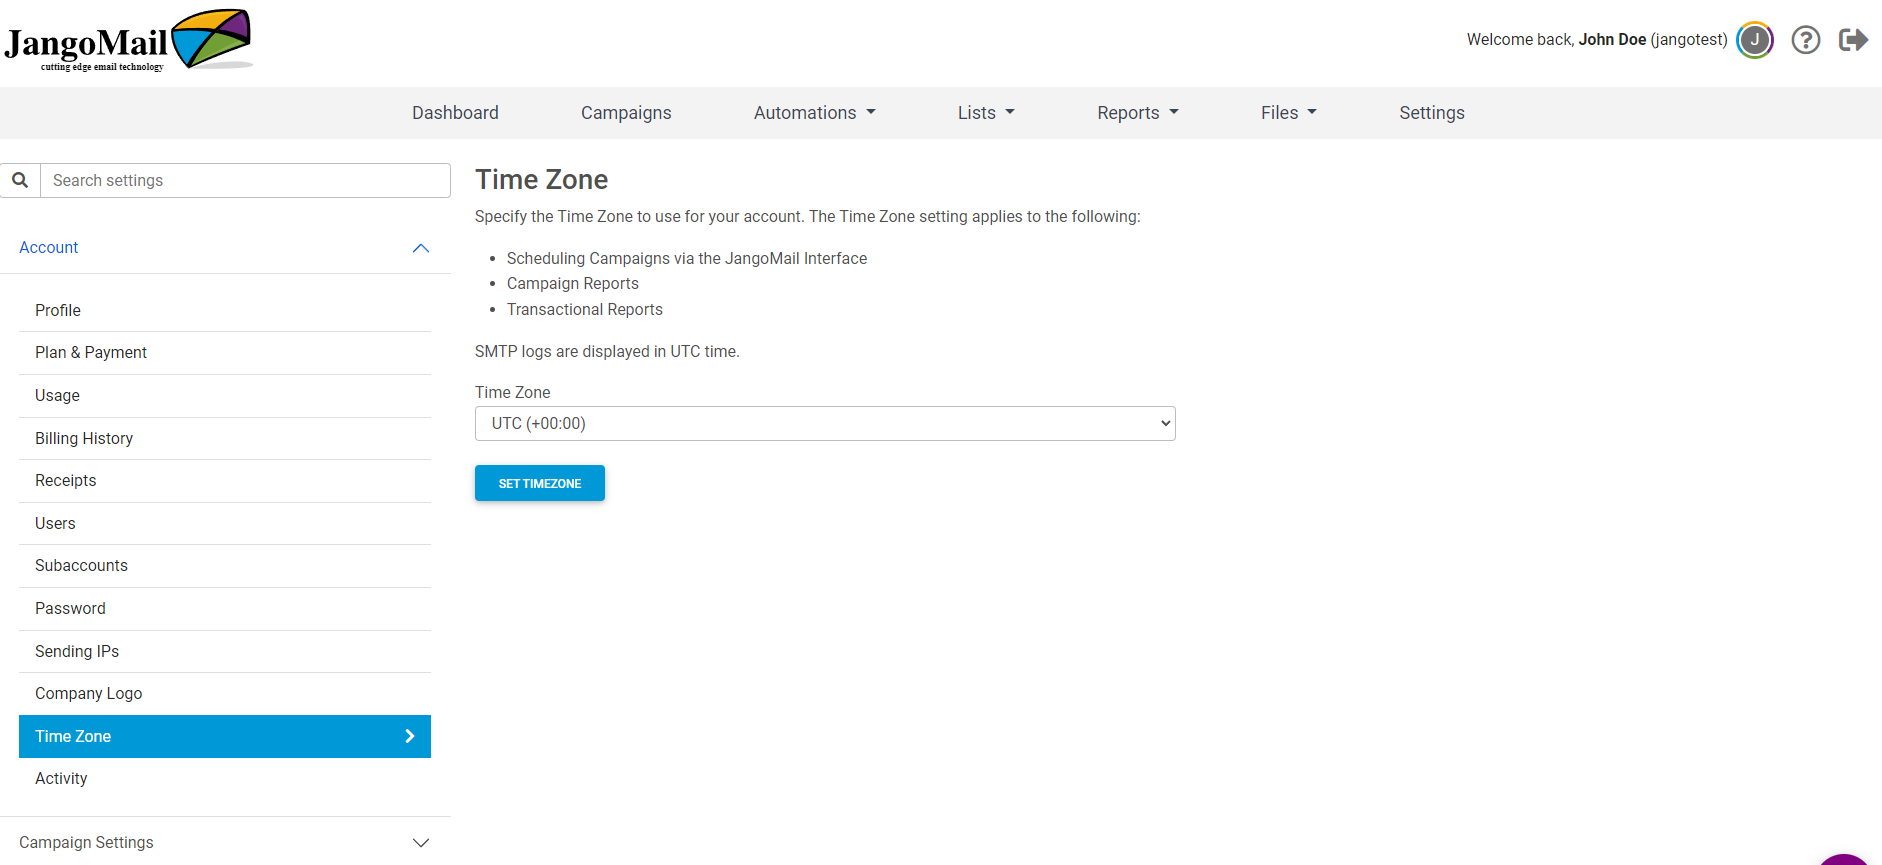The height and width of the screenshot is (865, 1882).
Task: Open the Lists dropdown menu
Action: [985, 113]
